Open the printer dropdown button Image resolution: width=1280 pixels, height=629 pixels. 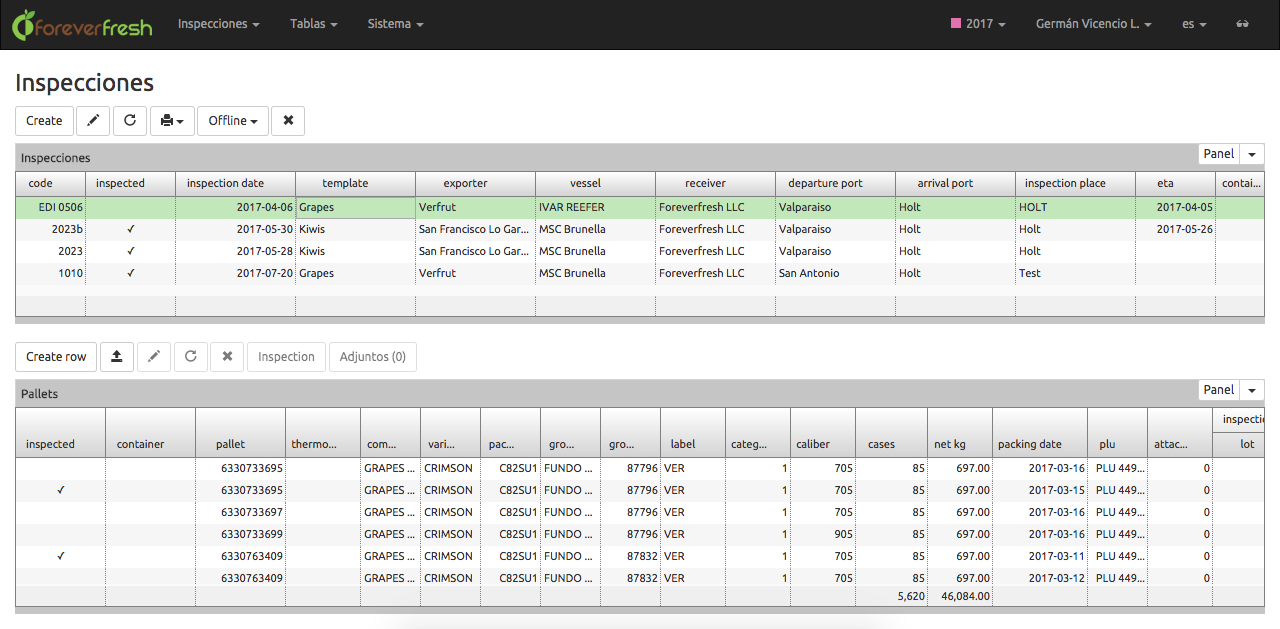(172, 121)
